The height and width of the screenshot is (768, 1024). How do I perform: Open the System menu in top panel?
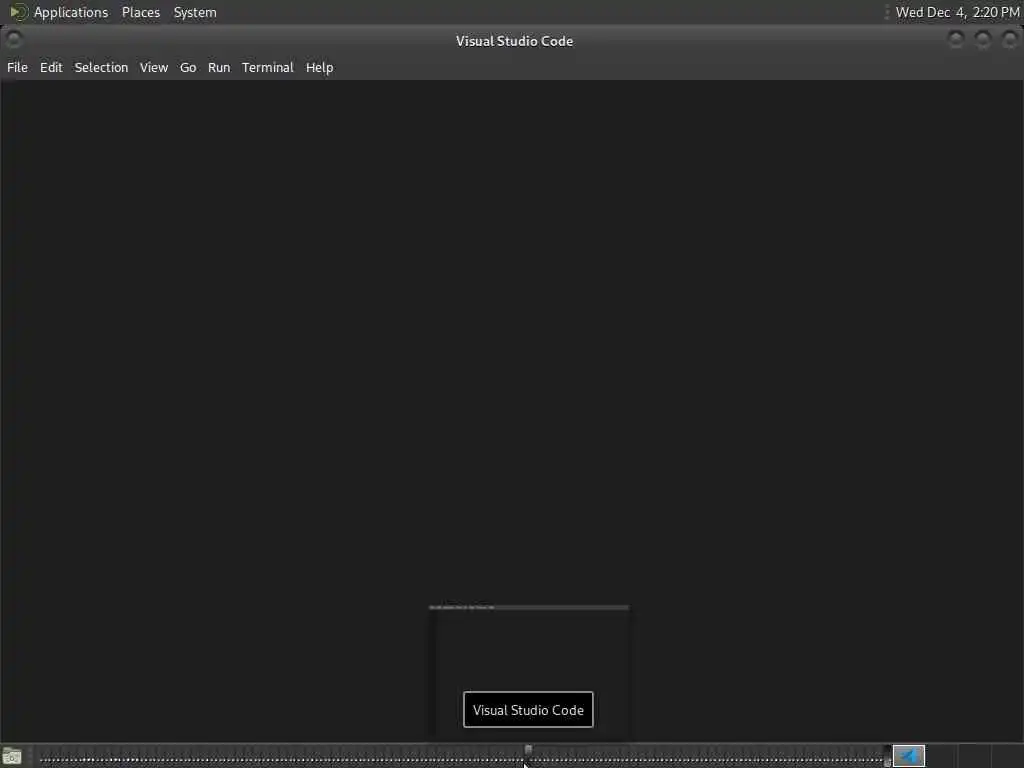point(195,12)
